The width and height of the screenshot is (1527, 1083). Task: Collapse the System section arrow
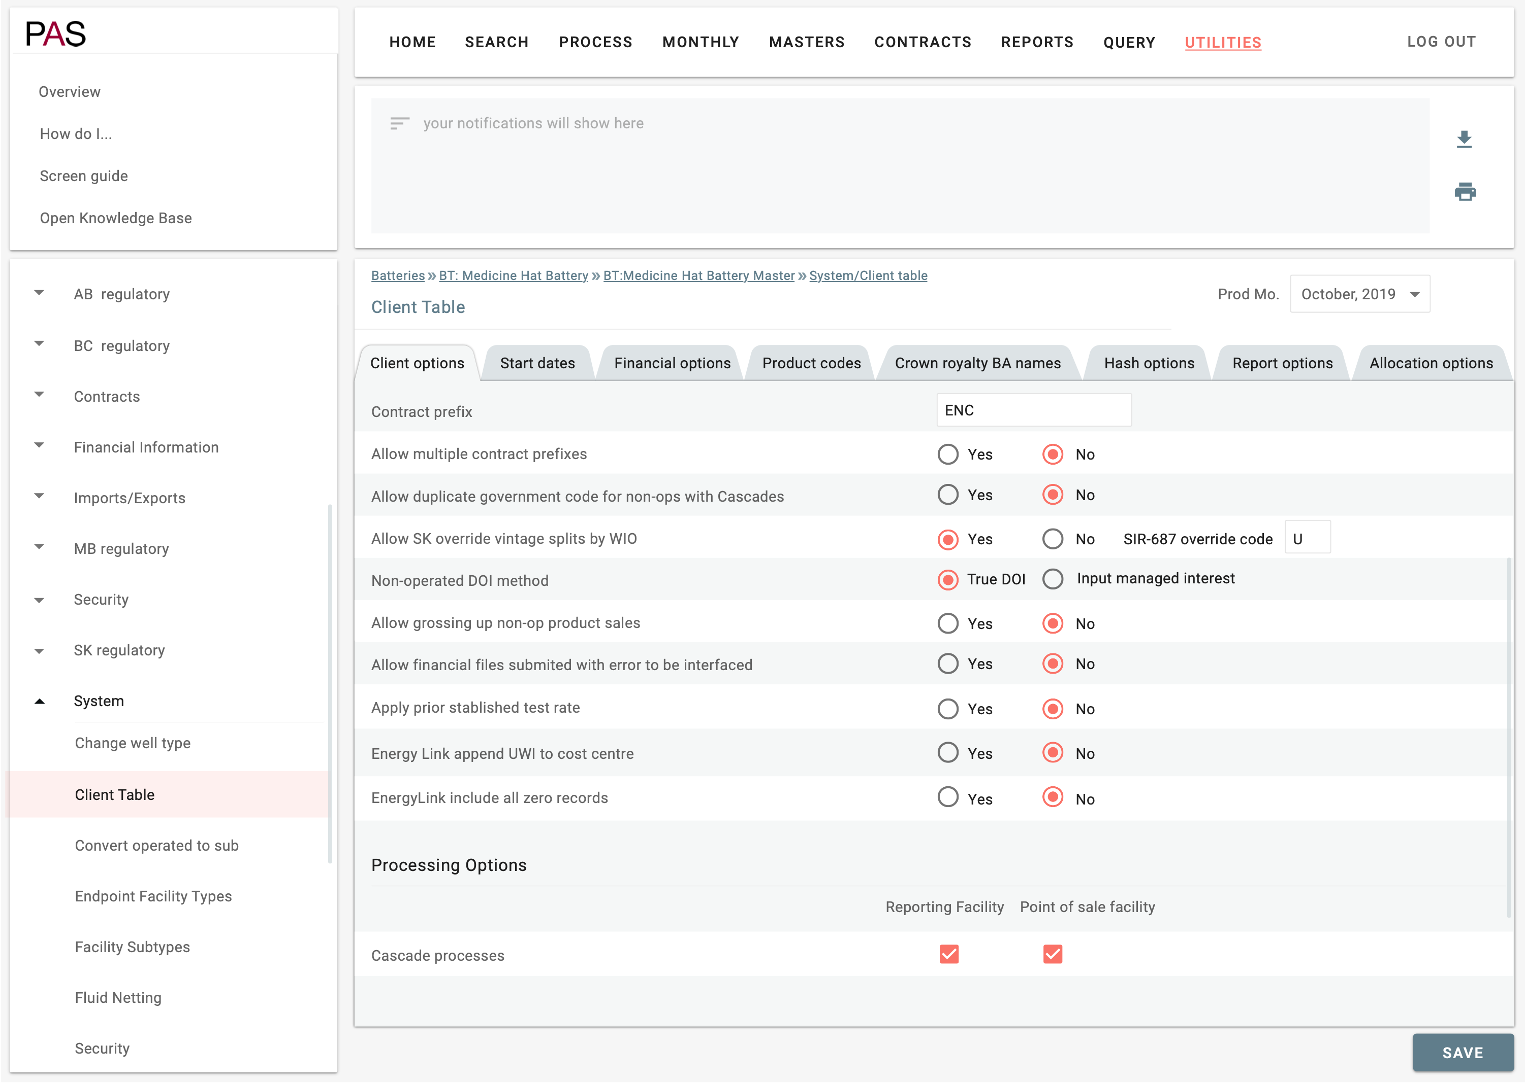tap(40, 701)
